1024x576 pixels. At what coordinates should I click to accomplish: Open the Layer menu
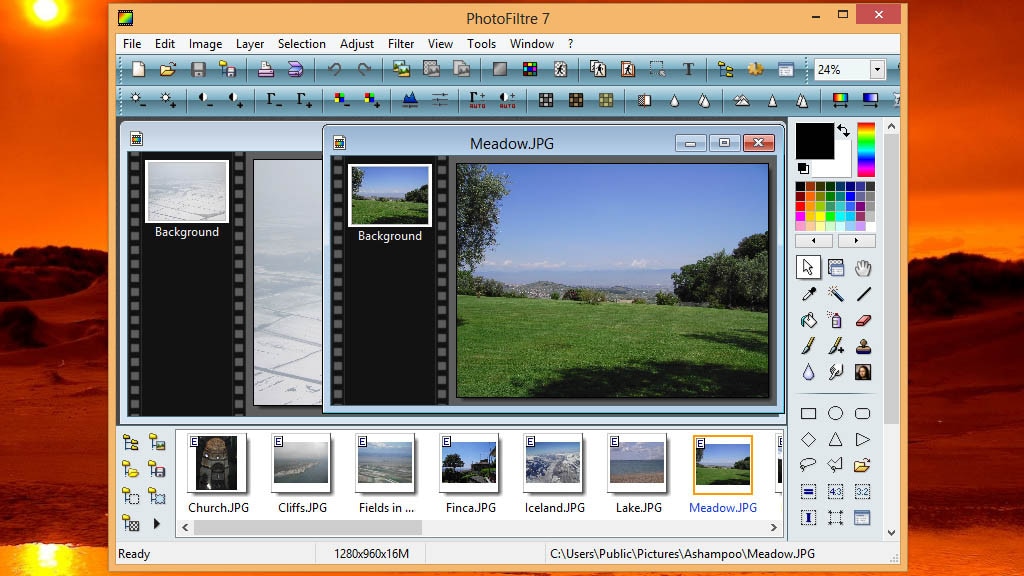(249, 44)
